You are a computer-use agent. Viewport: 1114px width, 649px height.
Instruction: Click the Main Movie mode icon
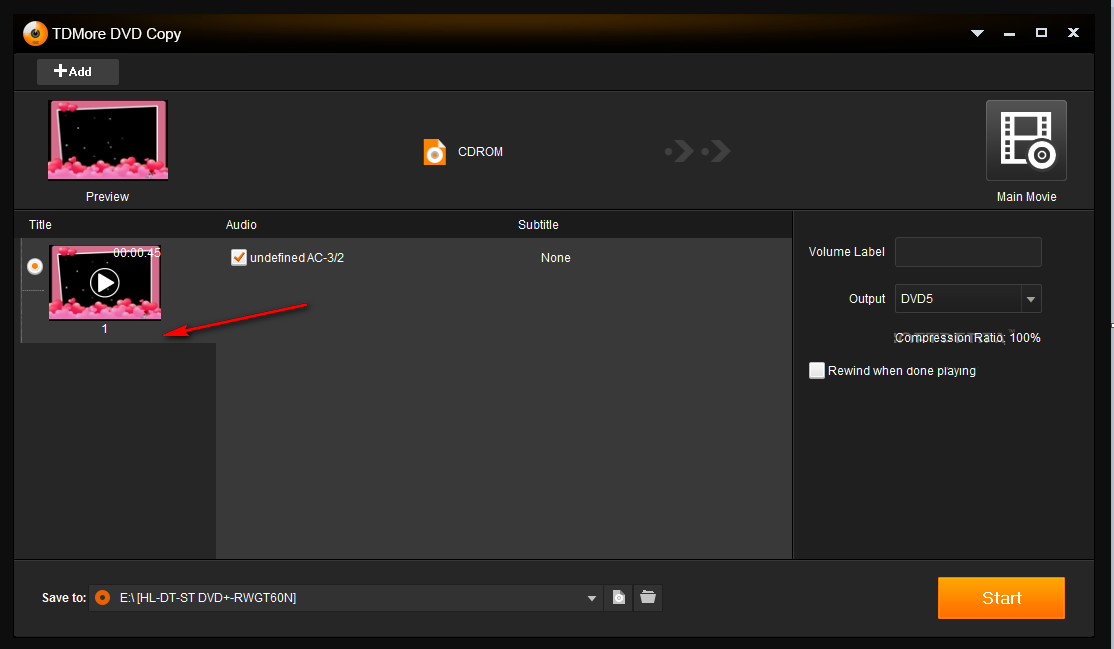(1026, 140)
